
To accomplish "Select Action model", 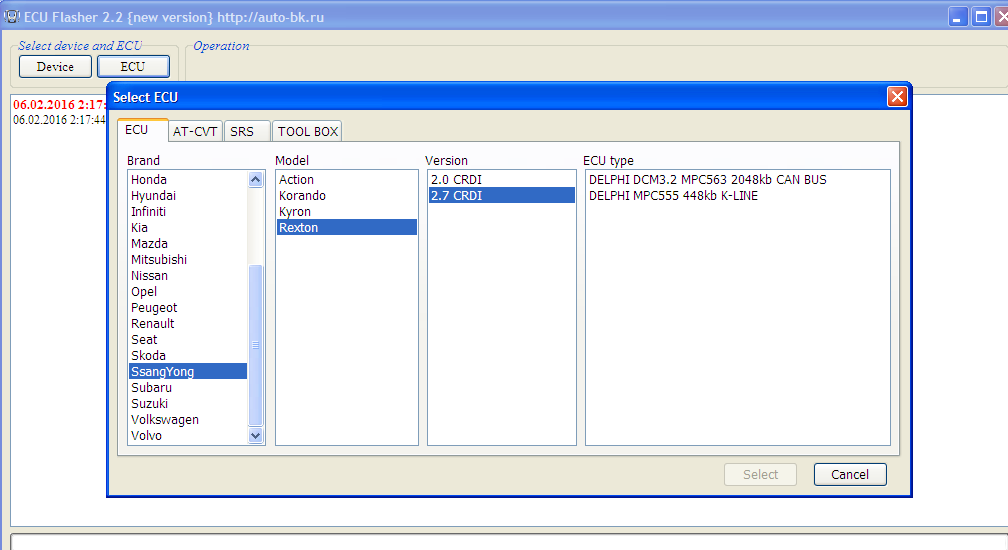I will click(x=346, y=179).
